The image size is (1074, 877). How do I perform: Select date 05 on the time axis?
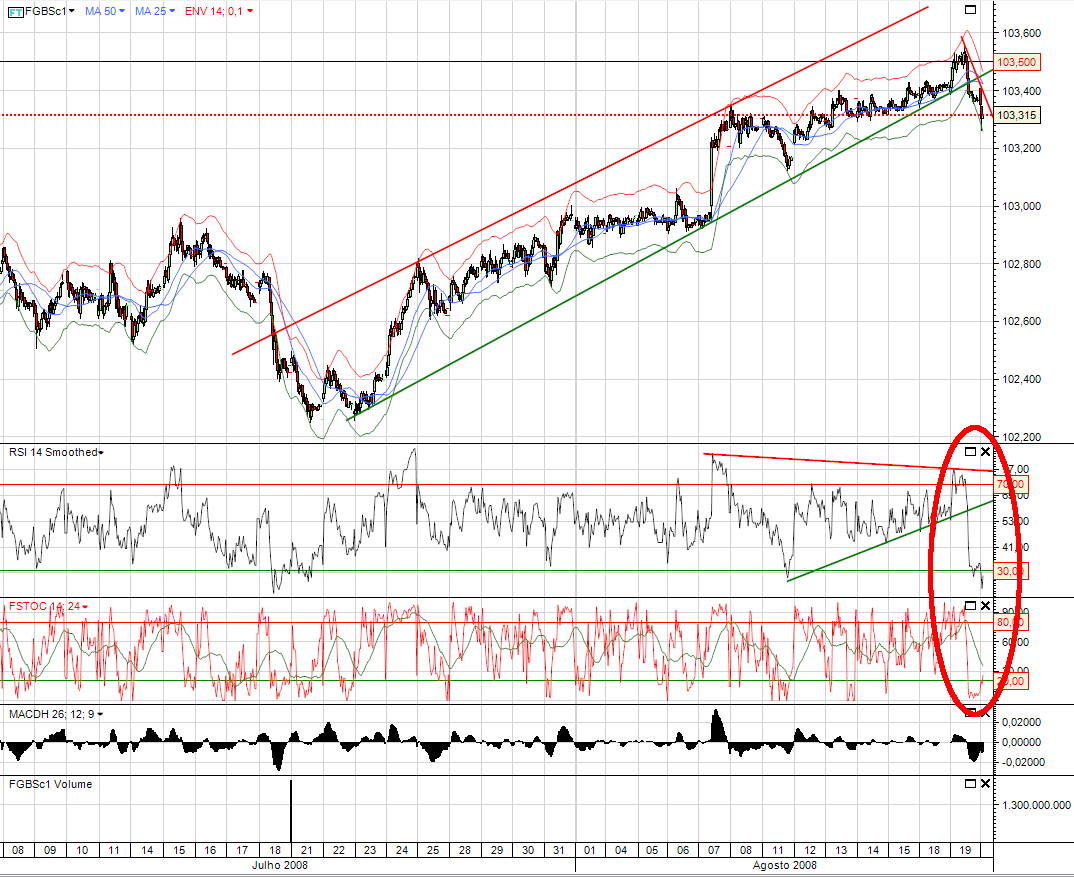click(652, 850)
